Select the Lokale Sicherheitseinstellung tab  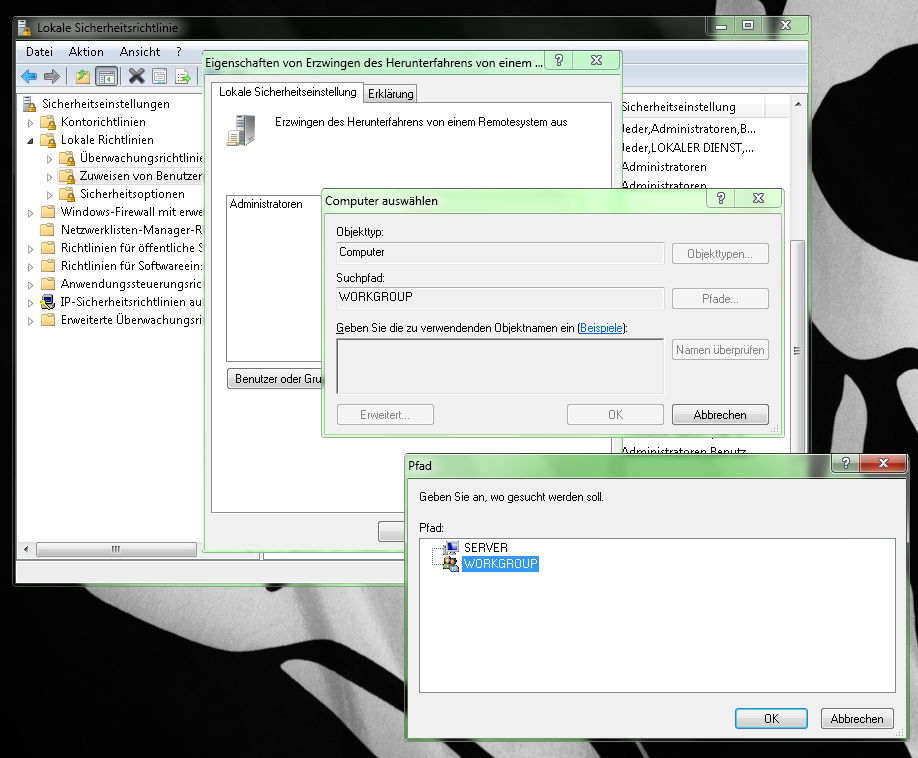pos(287,92)
